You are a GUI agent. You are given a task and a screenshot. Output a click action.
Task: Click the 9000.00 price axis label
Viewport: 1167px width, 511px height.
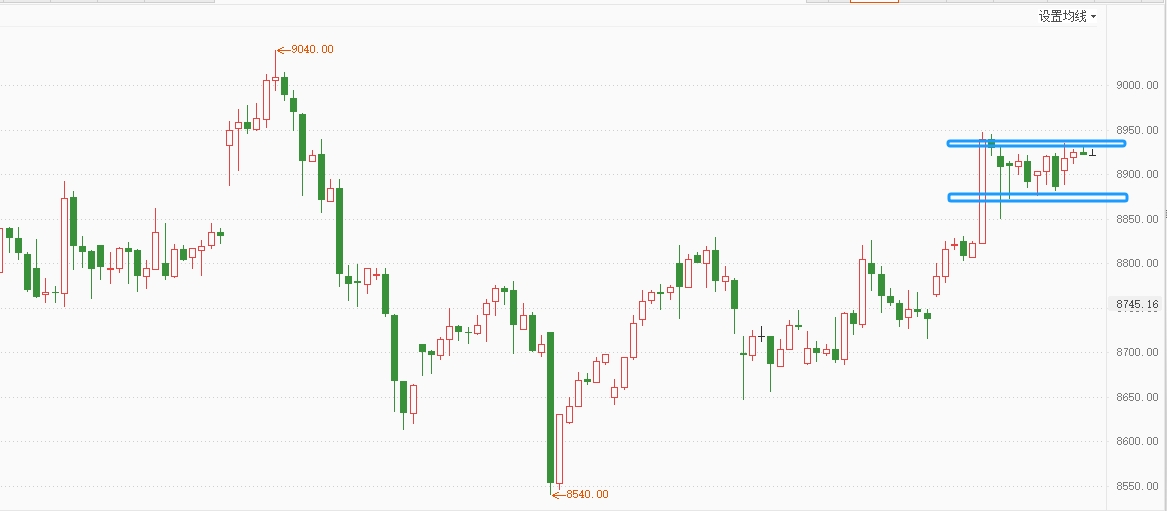pyautogui.click(x=1138, y=85)
